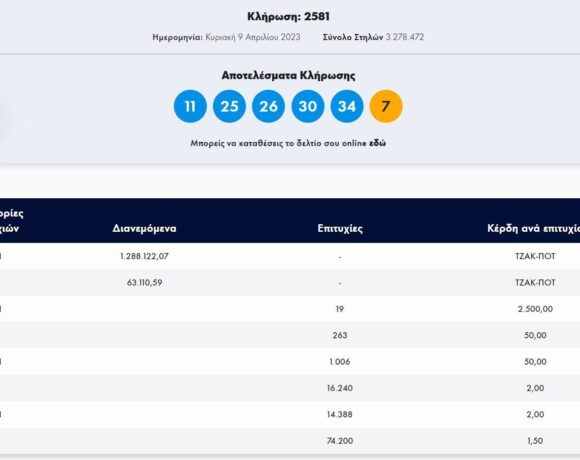Open the 'εδώ' online submission link

click(x=377, y=143)
